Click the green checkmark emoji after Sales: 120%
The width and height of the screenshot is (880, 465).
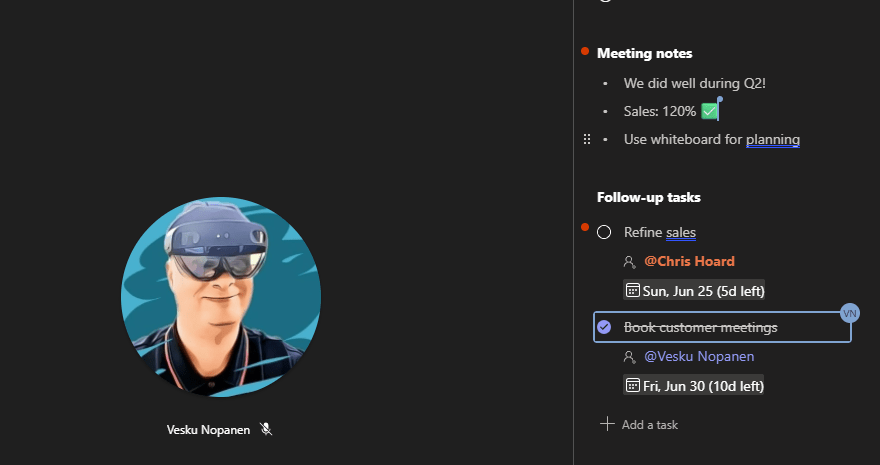click(x=709, y=111)
